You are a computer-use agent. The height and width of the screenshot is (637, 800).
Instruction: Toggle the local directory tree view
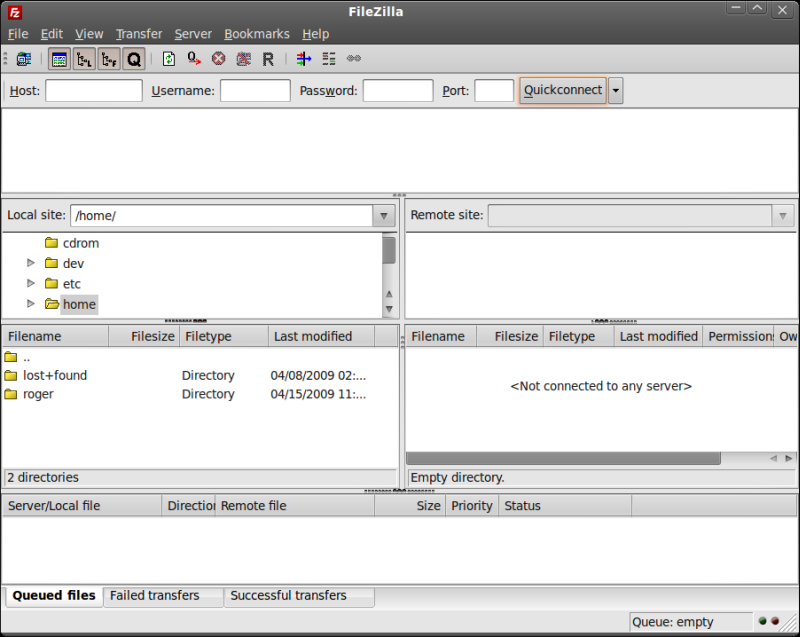(84, 58)
